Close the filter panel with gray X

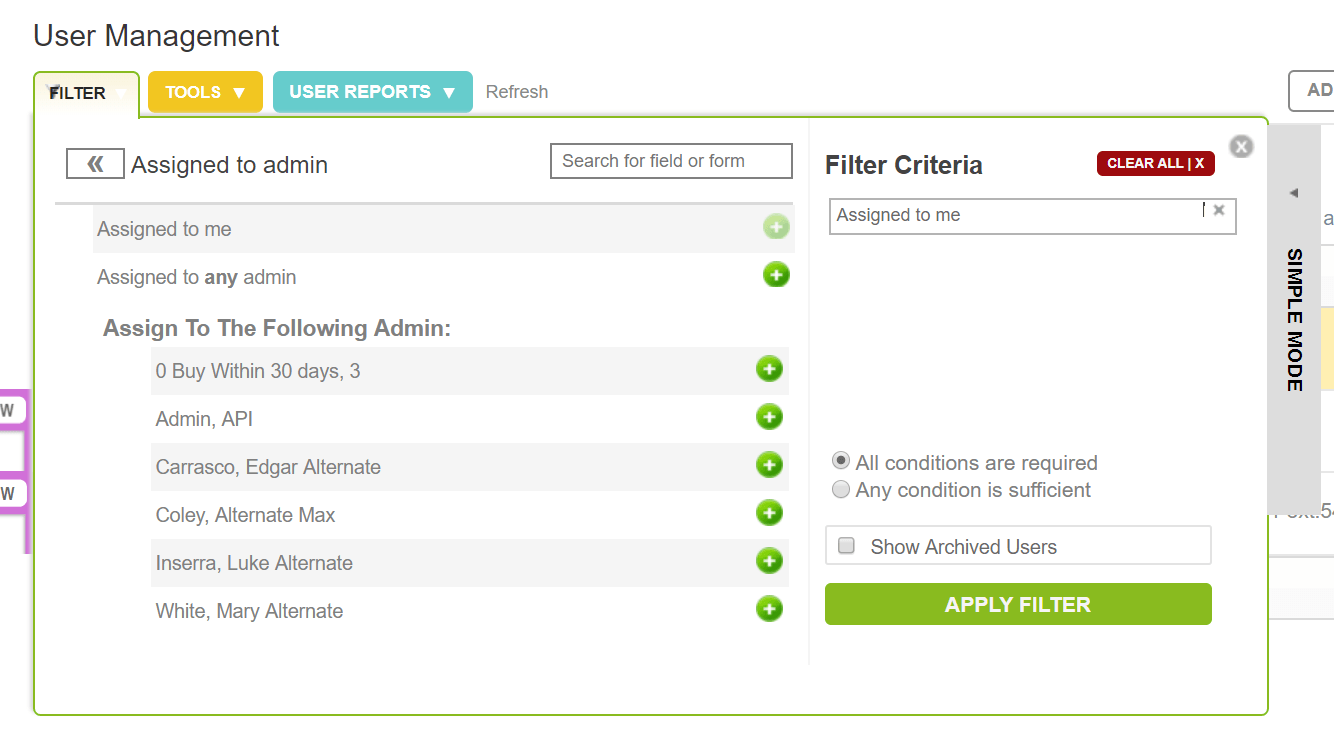point(1241,147)
